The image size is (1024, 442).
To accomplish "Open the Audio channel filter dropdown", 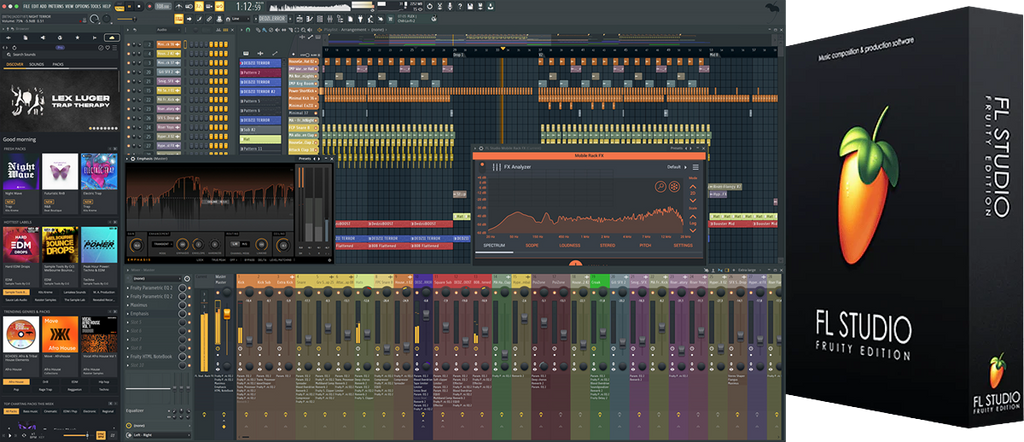I will coord(167,30).
